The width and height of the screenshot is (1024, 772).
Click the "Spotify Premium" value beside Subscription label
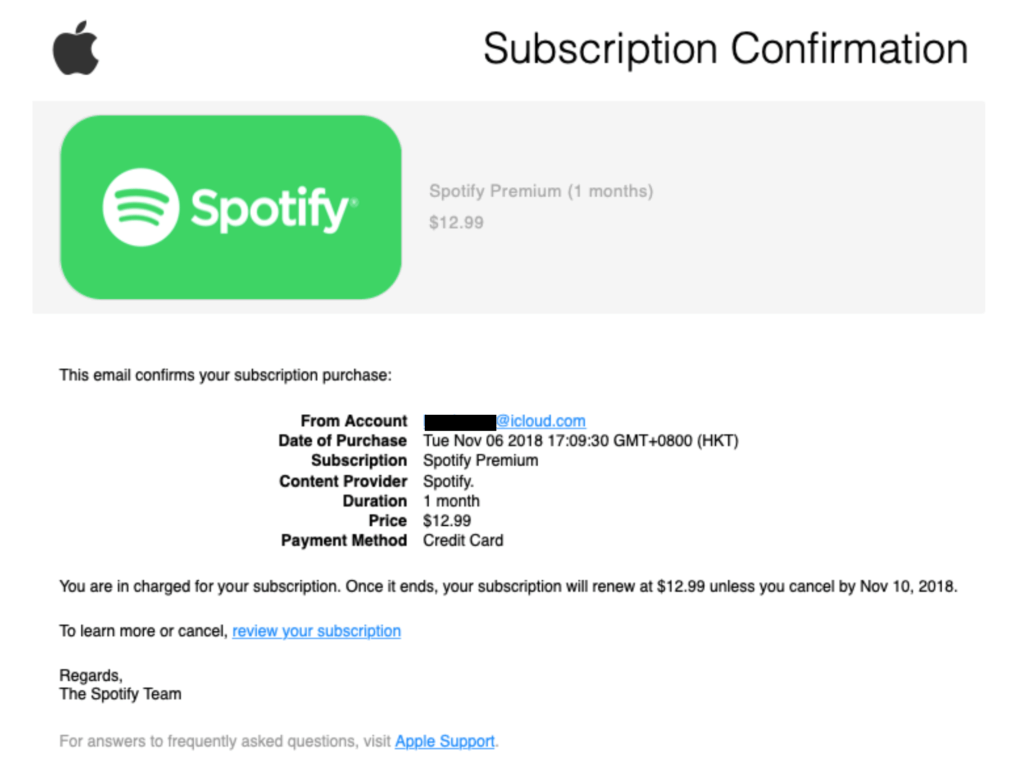coord(480,461)
